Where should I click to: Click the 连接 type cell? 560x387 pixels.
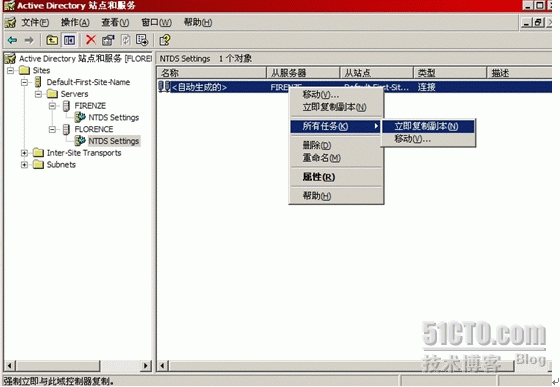coord(426,87)
